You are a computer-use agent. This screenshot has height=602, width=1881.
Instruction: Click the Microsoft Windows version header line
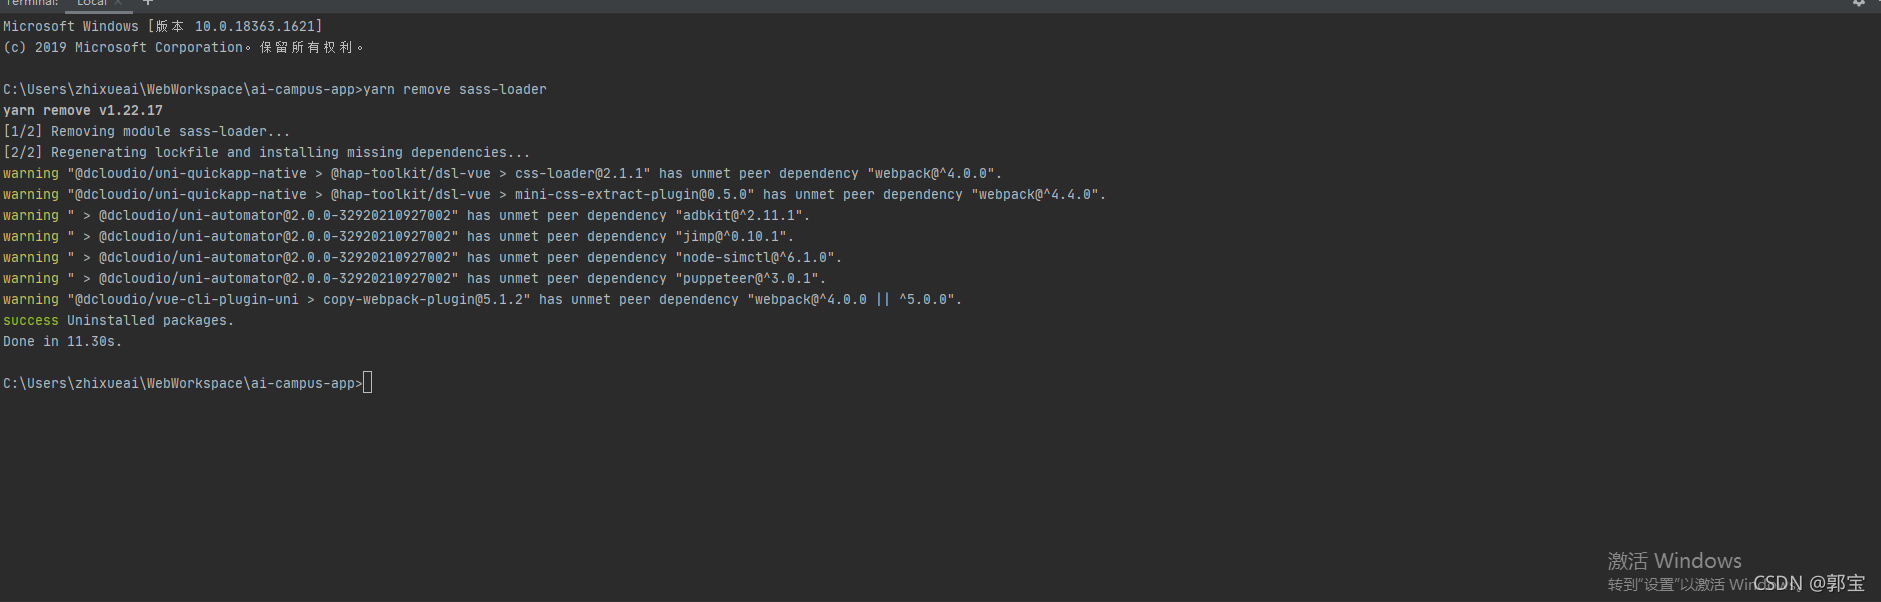point(162,27)
